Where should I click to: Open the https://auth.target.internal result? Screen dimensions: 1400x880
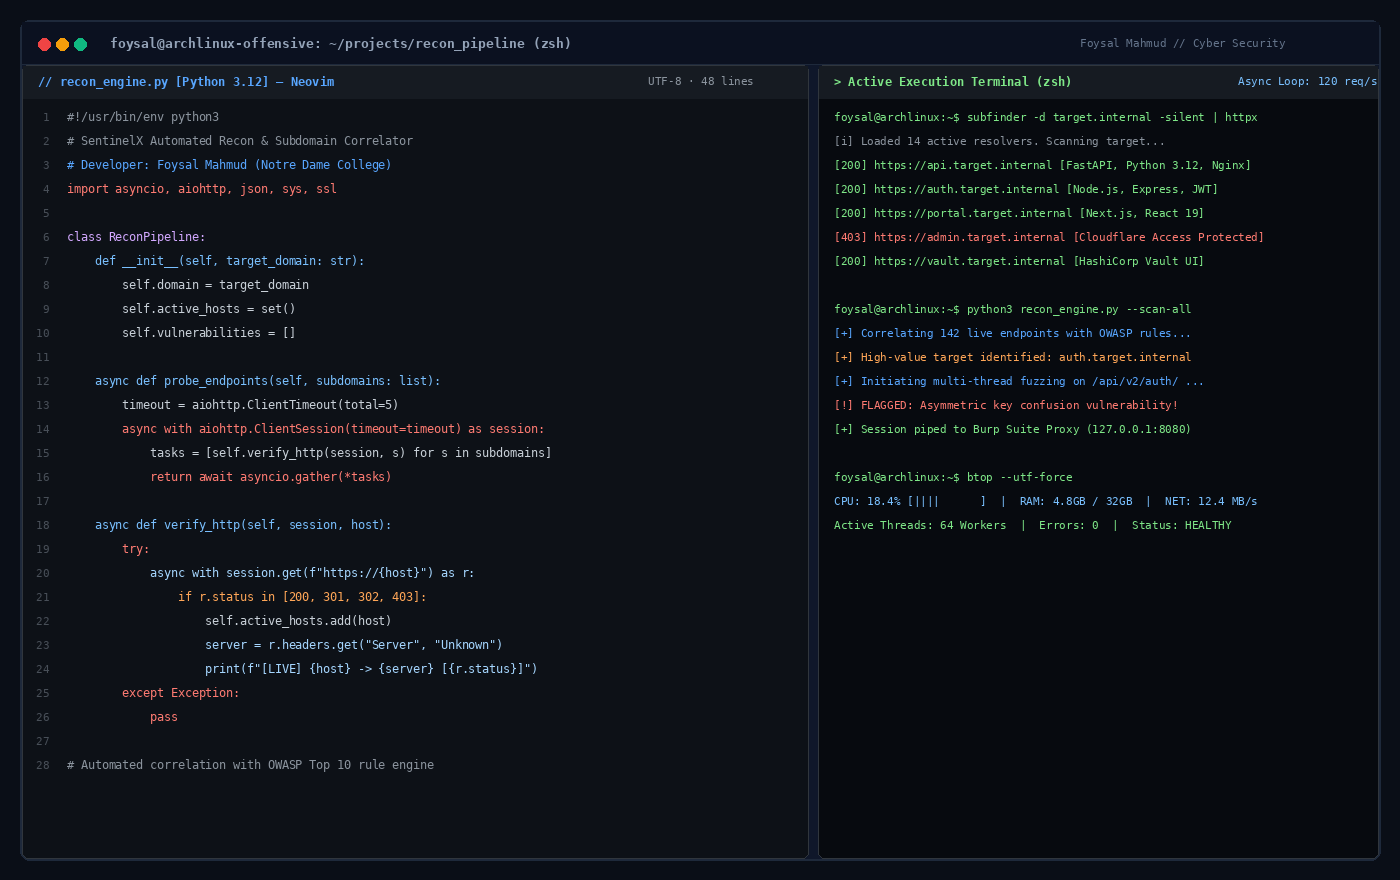point(1026,189)
